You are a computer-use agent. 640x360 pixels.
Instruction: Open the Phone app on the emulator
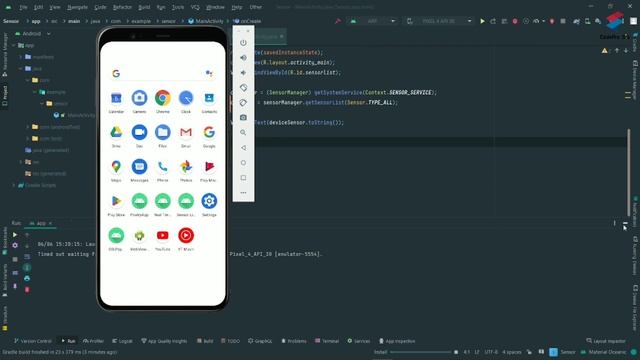pyautogui.click(x=162, y=167)
